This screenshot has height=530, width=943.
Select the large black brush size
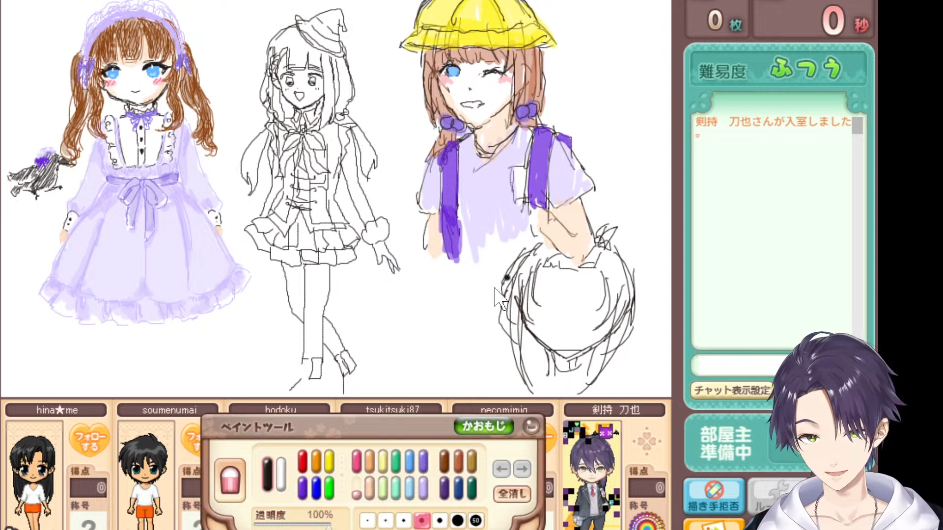(x=458, y=520)
